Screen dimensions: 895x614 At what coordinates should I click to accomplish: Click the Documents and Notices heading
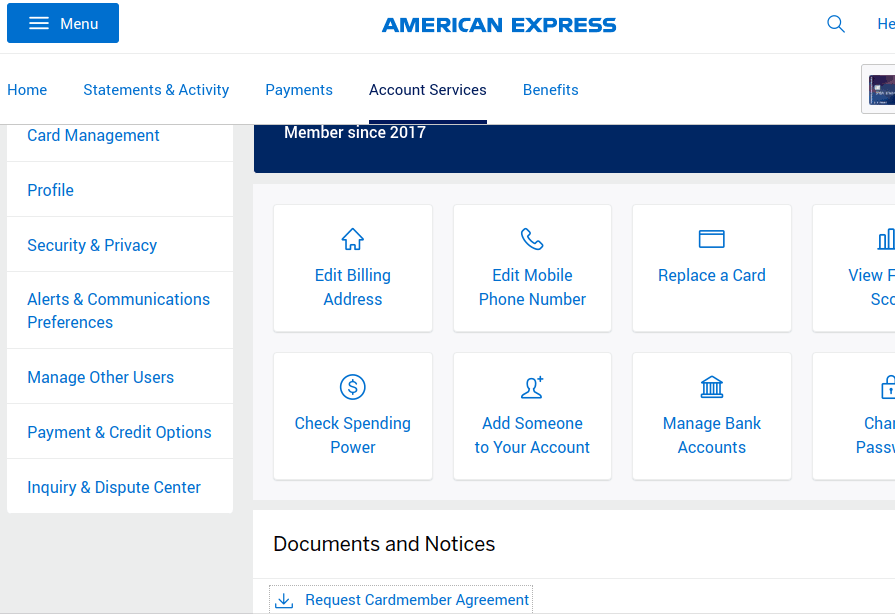point(384,544)
